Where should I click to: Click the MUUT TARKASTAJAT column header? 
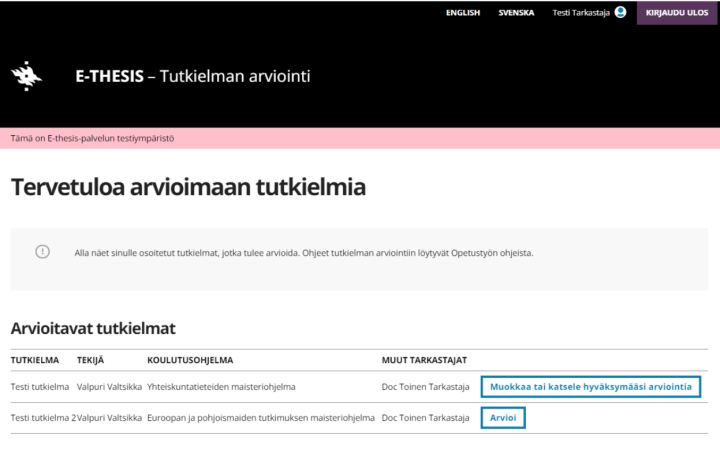pos(424,360)
